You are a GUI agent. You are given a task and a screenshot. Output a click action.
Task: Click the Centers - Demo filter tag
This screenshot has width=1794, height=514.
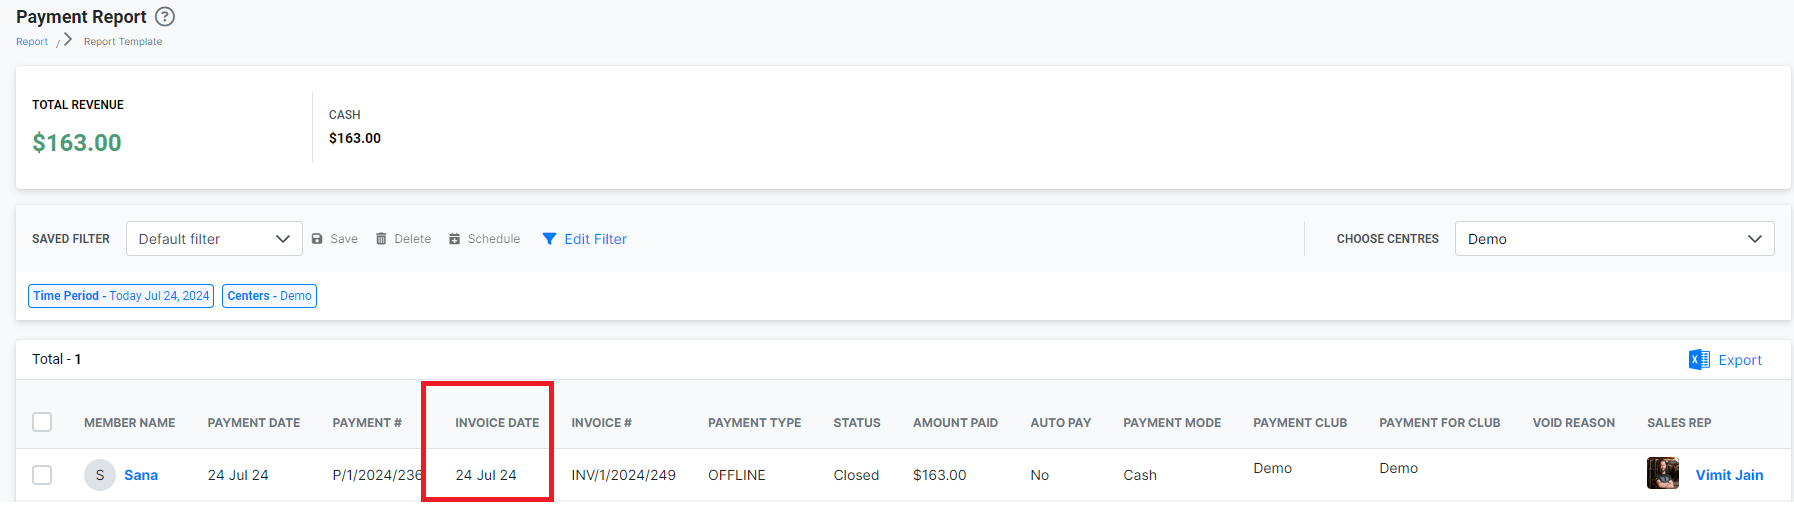click(269, 296)
